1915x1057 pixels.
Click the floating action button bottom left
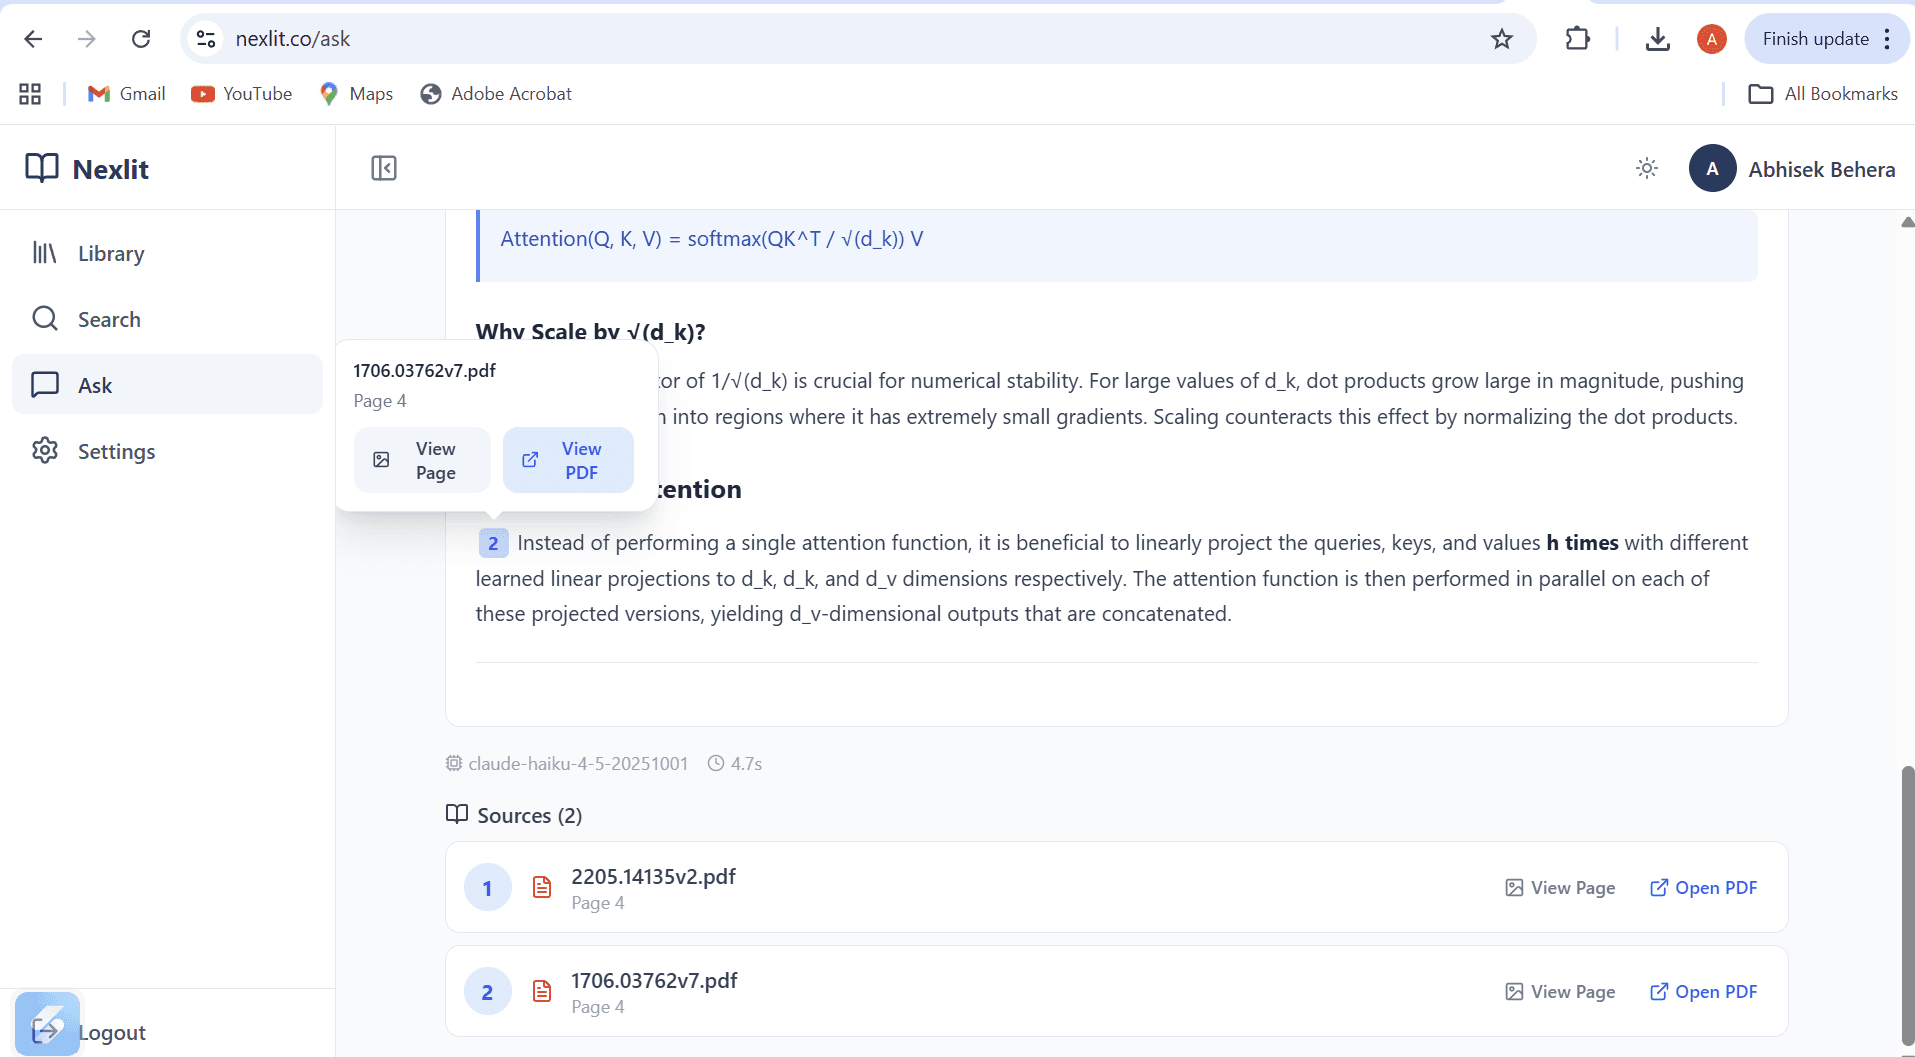coord(47,1024)
